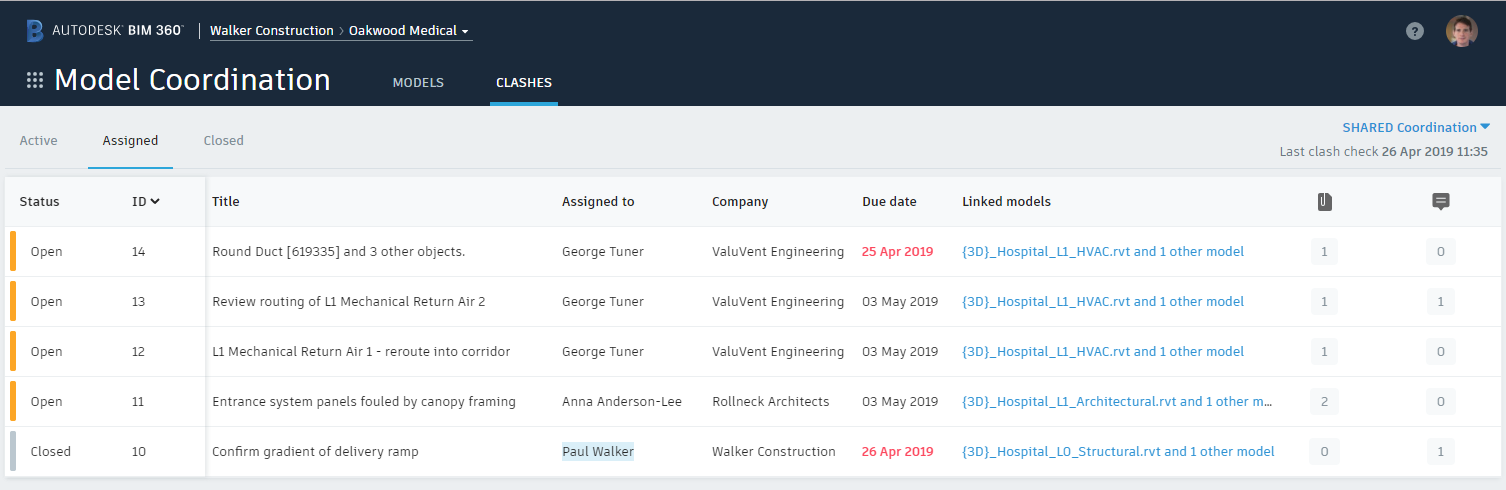Open the Oakwood Medical project dropdown
Image resolution: width=1506 pixels, height=490 pixels.
[410, 31]
